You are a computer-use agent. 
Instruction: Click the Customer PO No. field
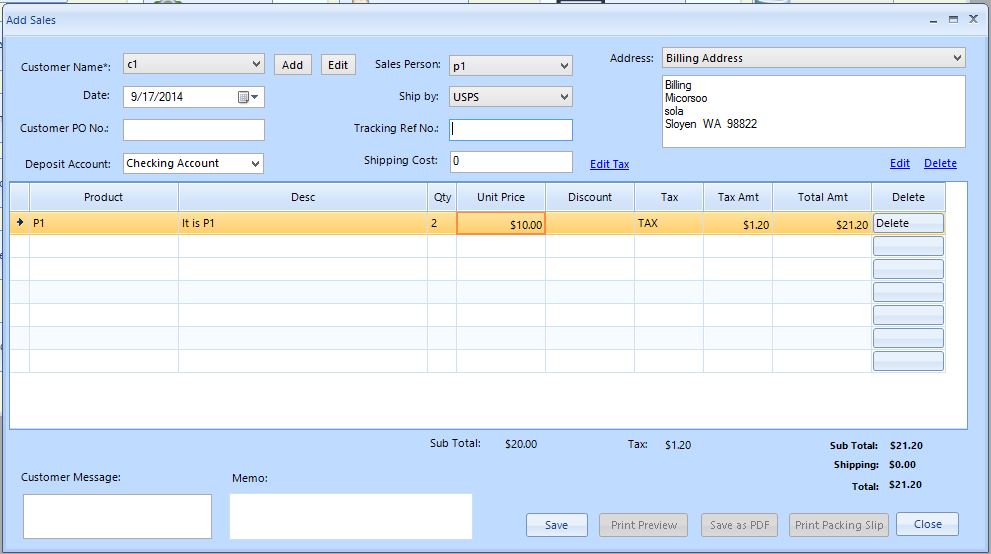coord(194,130)
